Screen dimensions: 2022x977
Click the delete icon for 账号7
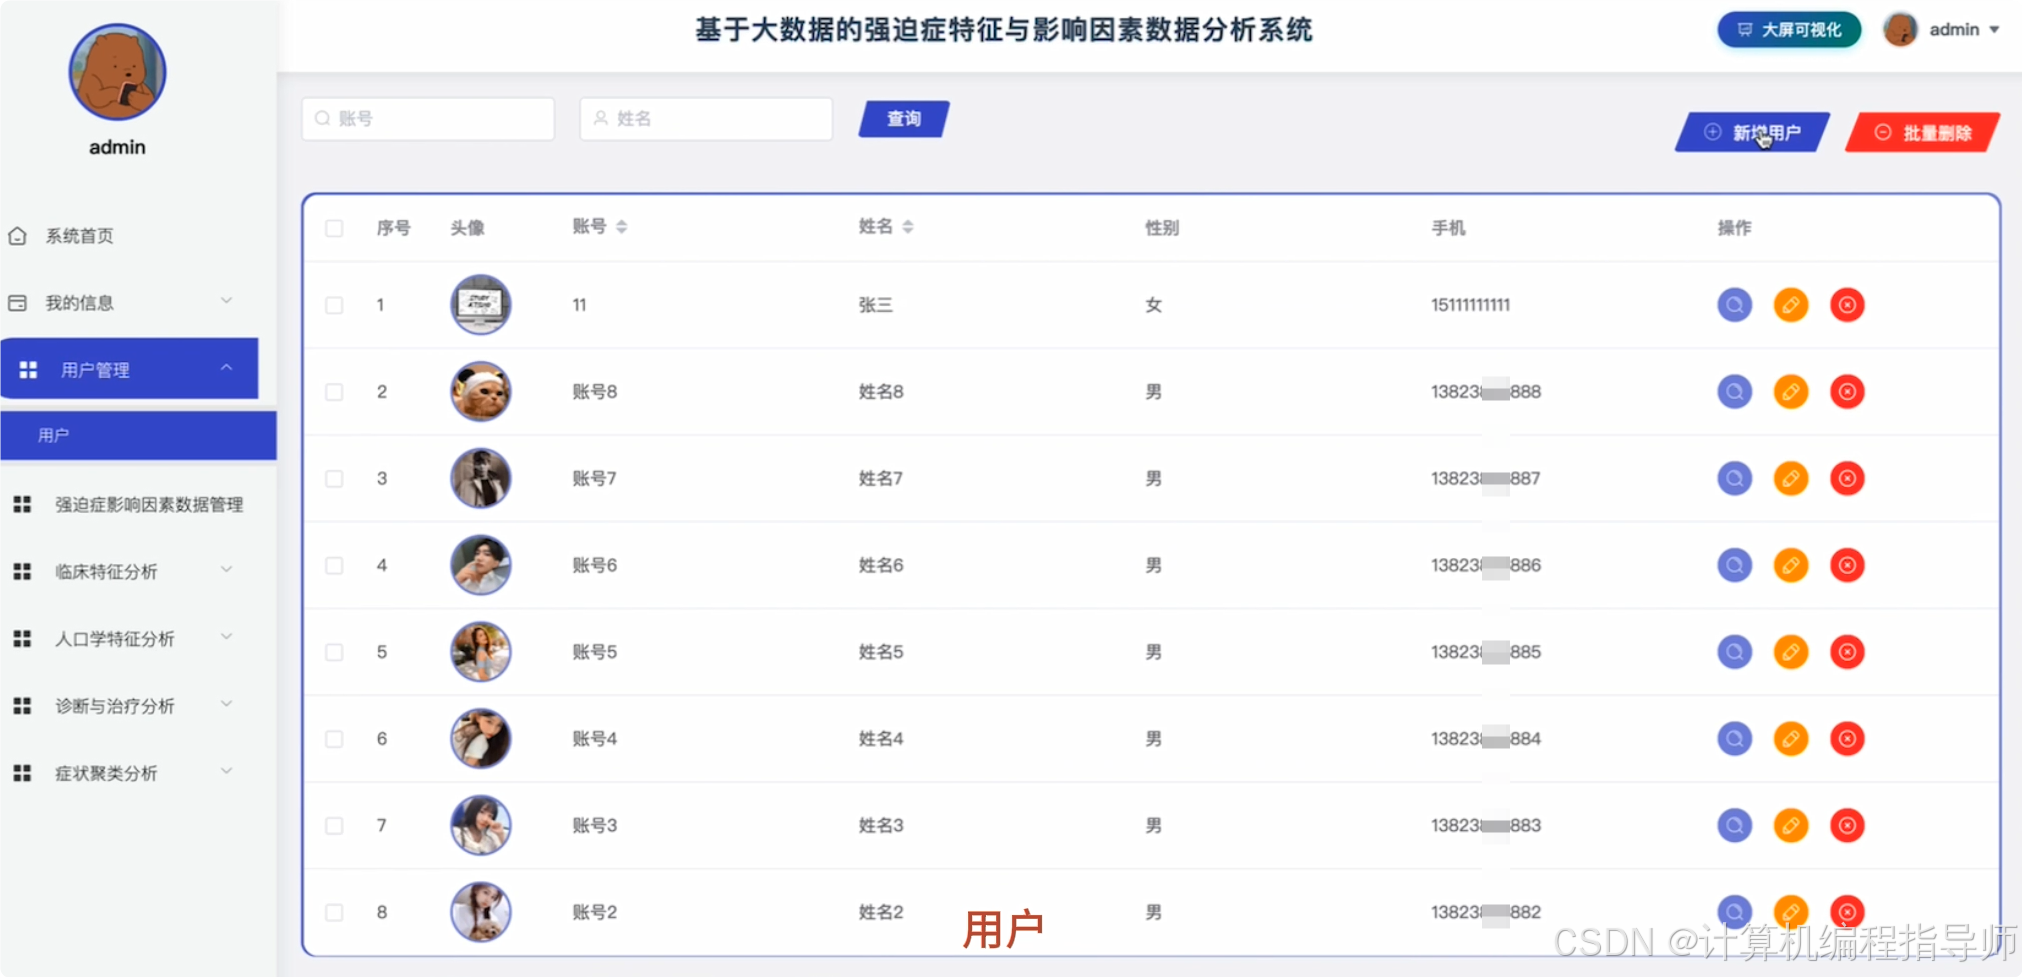click(x=1847, y=478)
